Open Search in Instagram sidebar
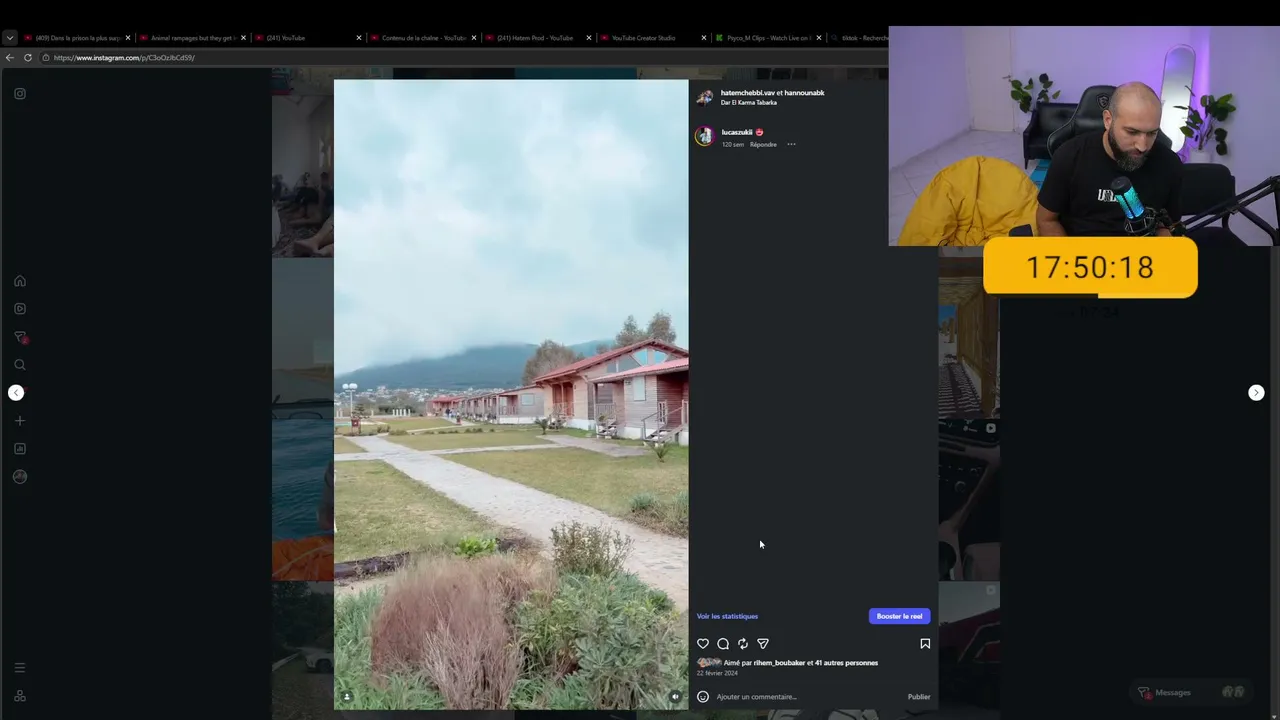 tap(20, 365)
